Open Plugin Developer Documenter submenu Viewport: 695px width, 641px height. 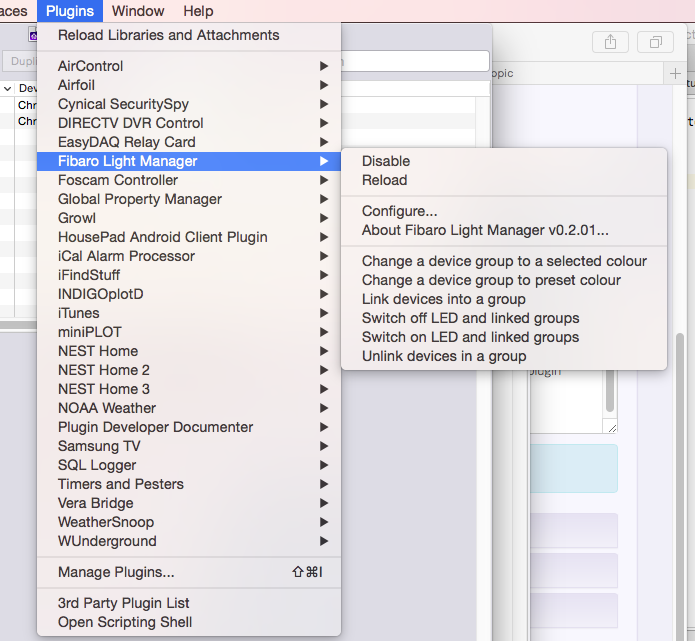[189, 427]
